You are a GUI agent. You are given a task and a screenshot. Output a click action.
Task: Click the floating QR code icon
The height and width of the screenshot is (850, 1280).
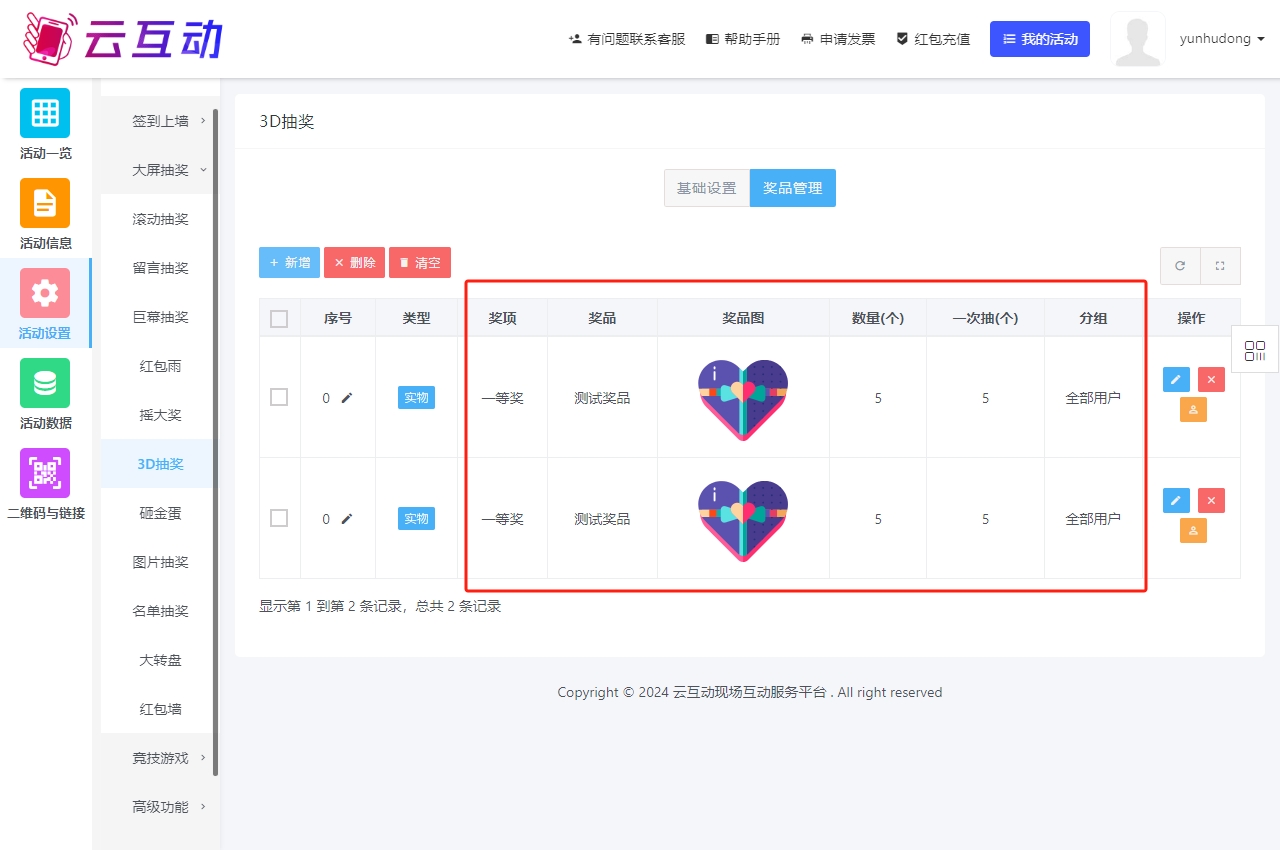tap(1255, 351)
